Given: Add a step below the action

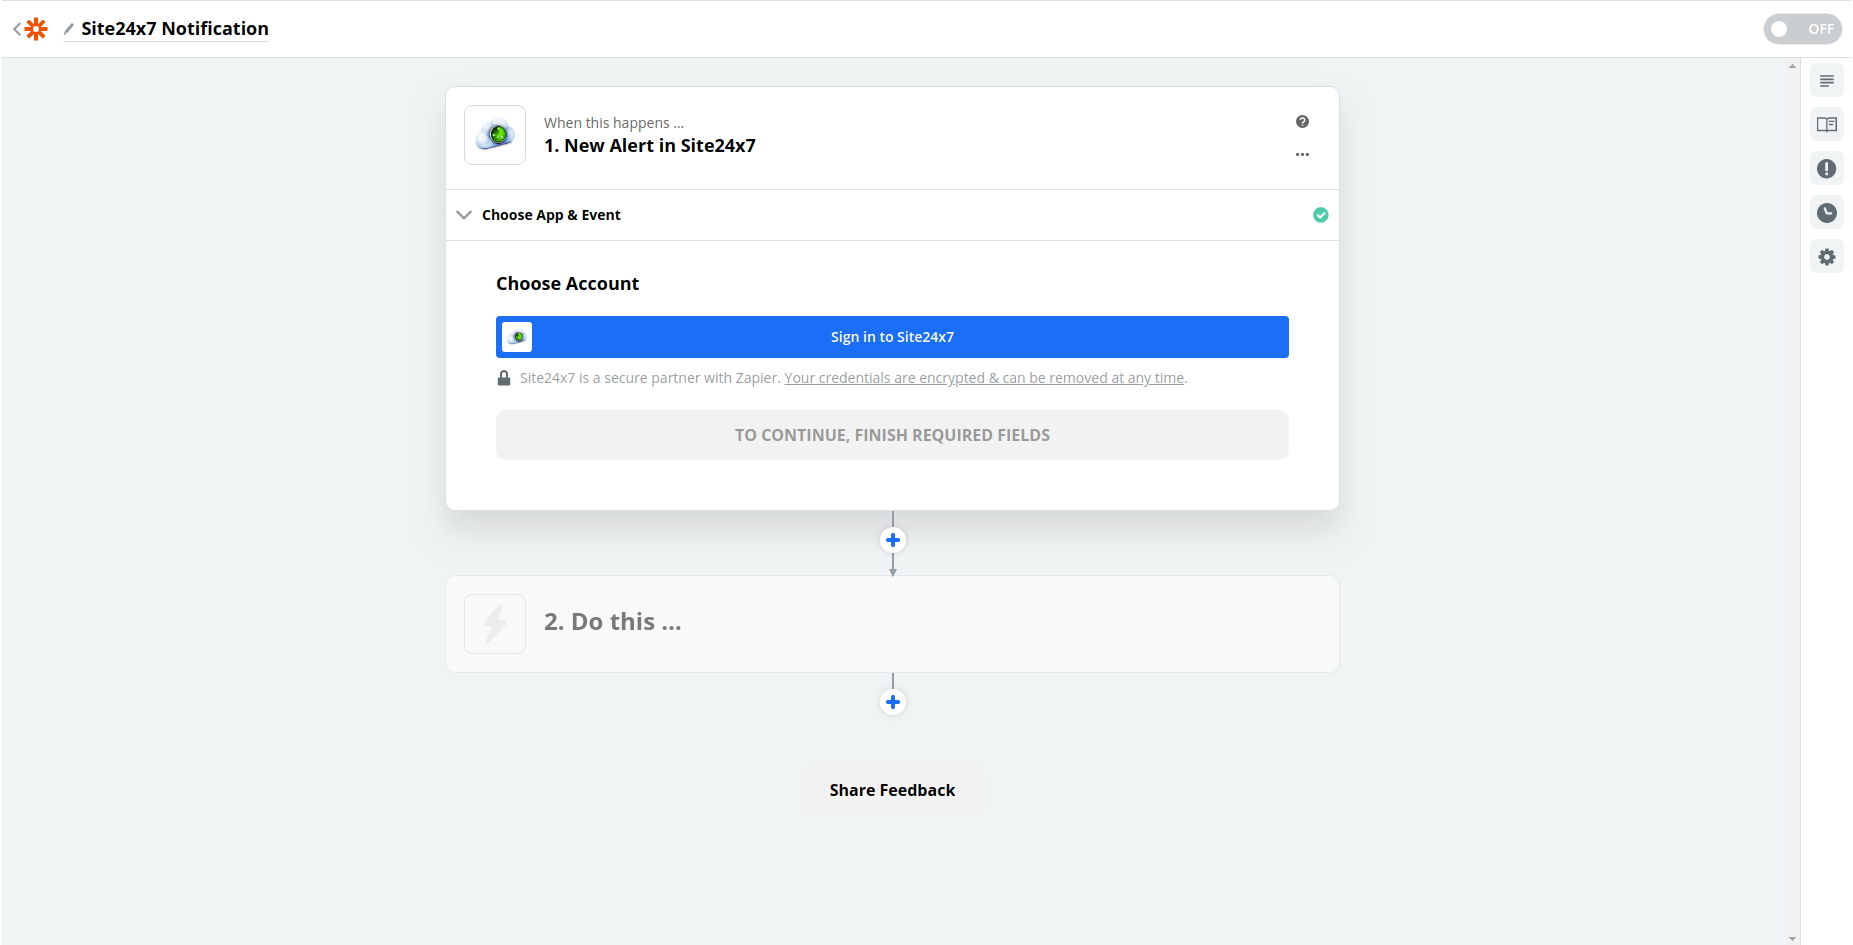Looking at the screenshot, I should pyautogui.click(x=893, y=702).
